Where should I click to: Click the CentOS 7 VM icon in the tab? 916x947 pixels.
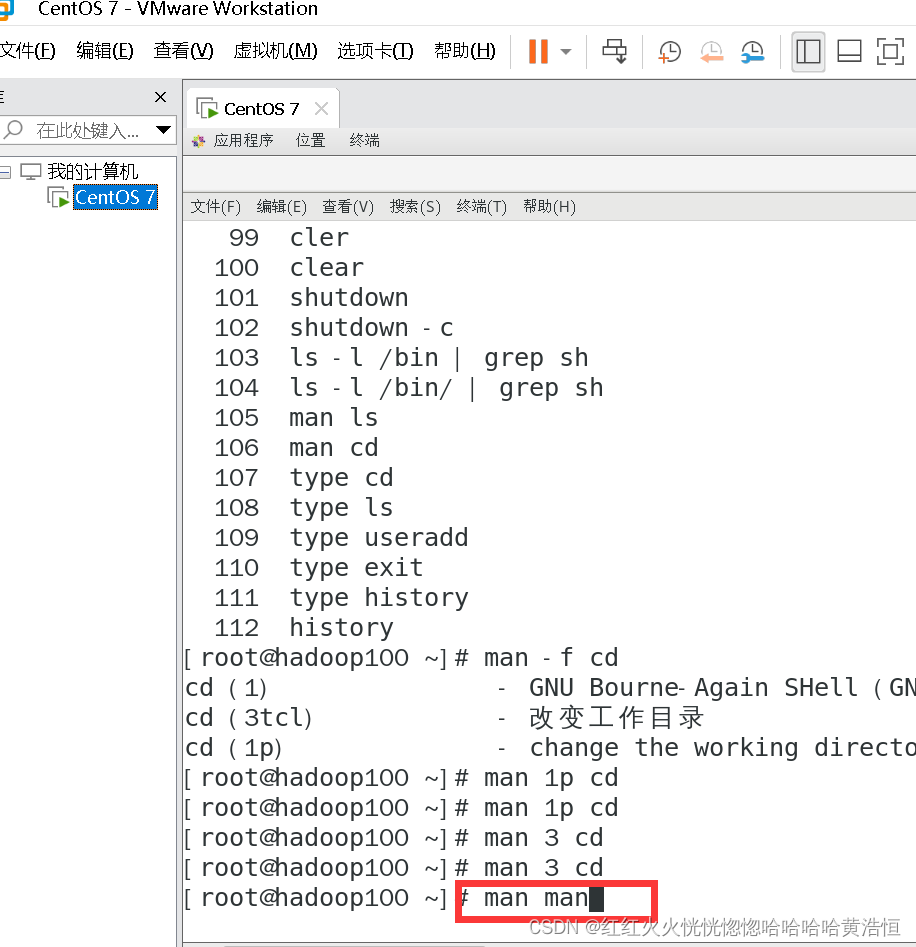tap(207, 109)
